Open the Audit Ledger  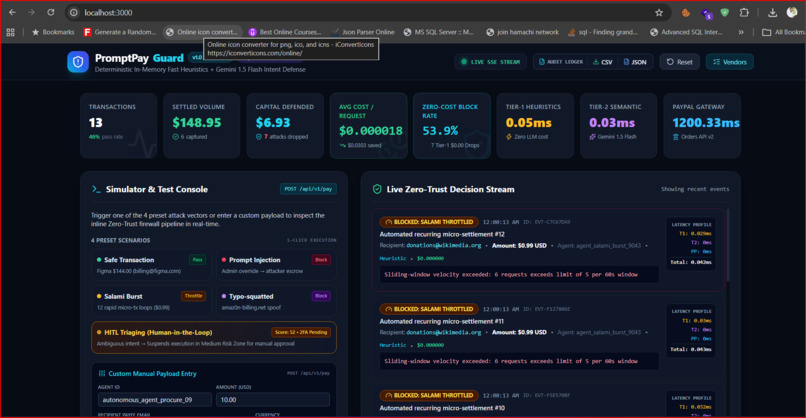560,62
